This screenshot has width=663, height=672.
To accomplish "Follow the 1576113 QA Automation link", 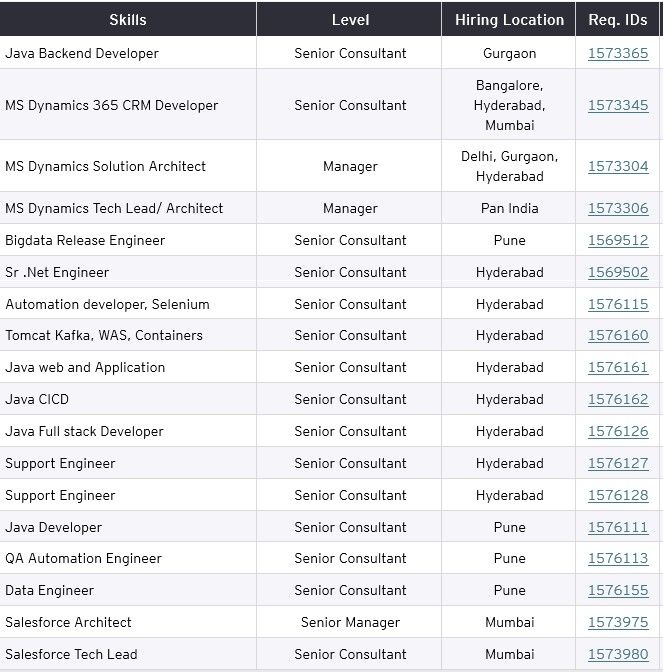I will [618, 558].
